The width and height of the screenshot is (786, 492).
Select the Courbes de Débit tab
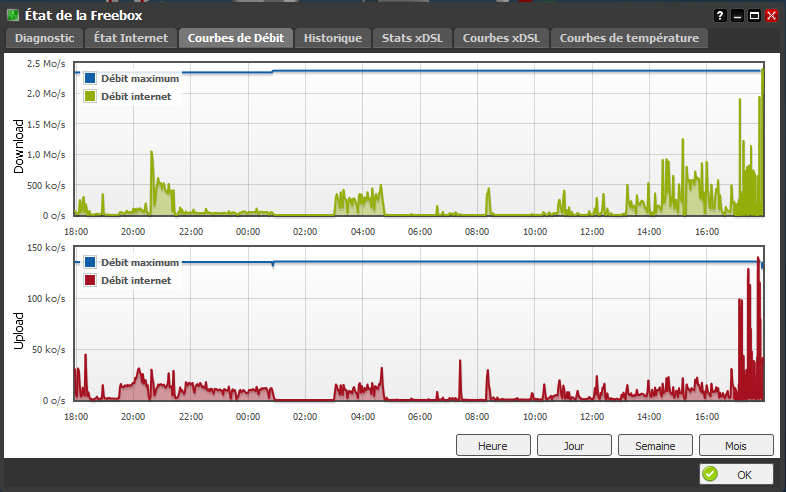pos(236,38)
